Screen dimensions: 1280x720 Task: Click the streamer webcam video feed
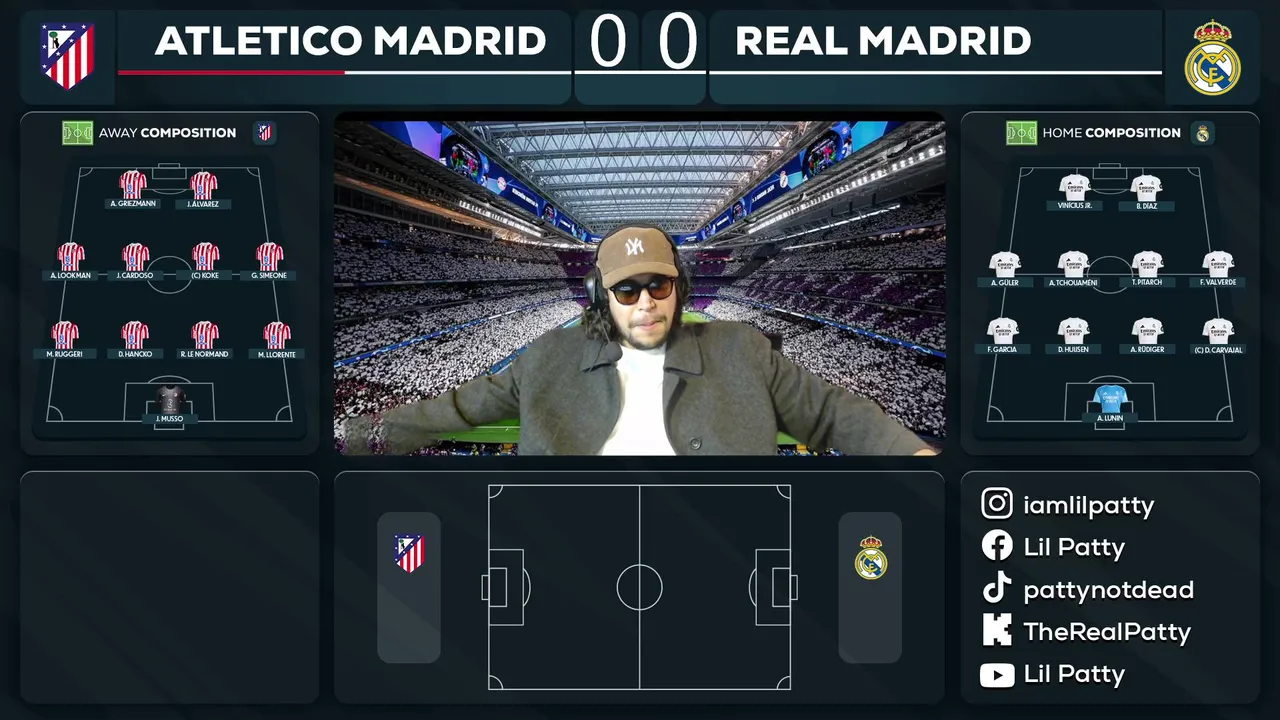click(x=640, y=288)
